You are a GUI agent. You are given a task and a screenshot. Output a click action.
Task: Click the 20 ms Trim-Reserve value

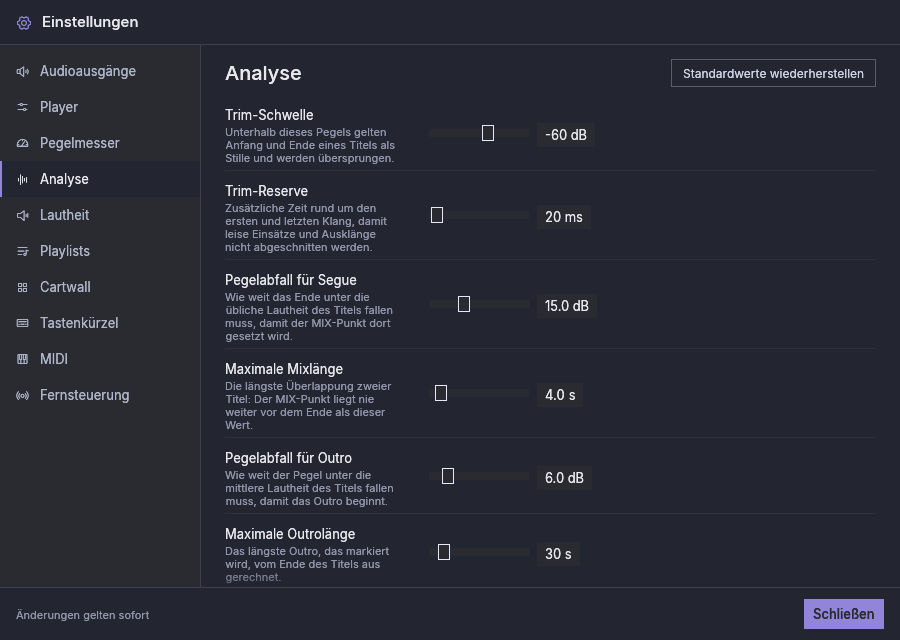pos(564,217)
